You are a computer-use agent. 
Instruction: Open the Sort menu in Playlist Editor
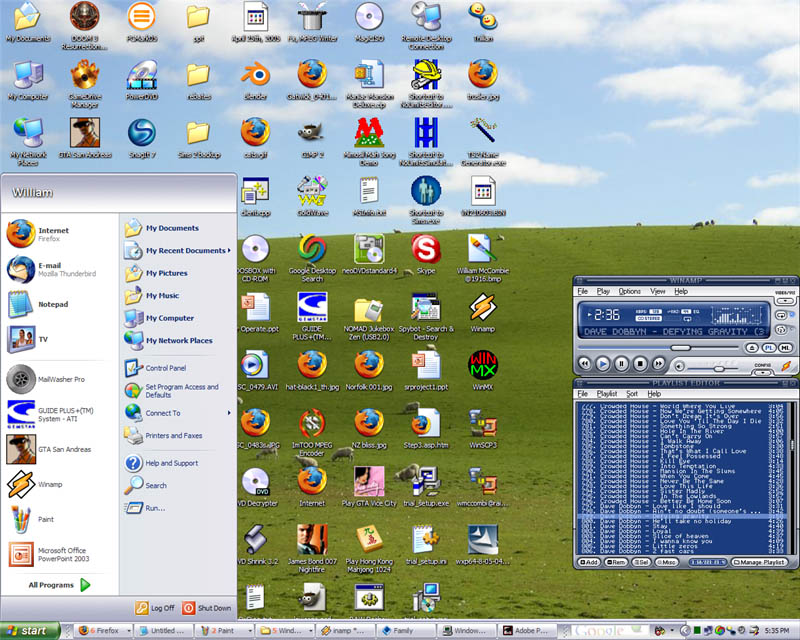[632, 394]
